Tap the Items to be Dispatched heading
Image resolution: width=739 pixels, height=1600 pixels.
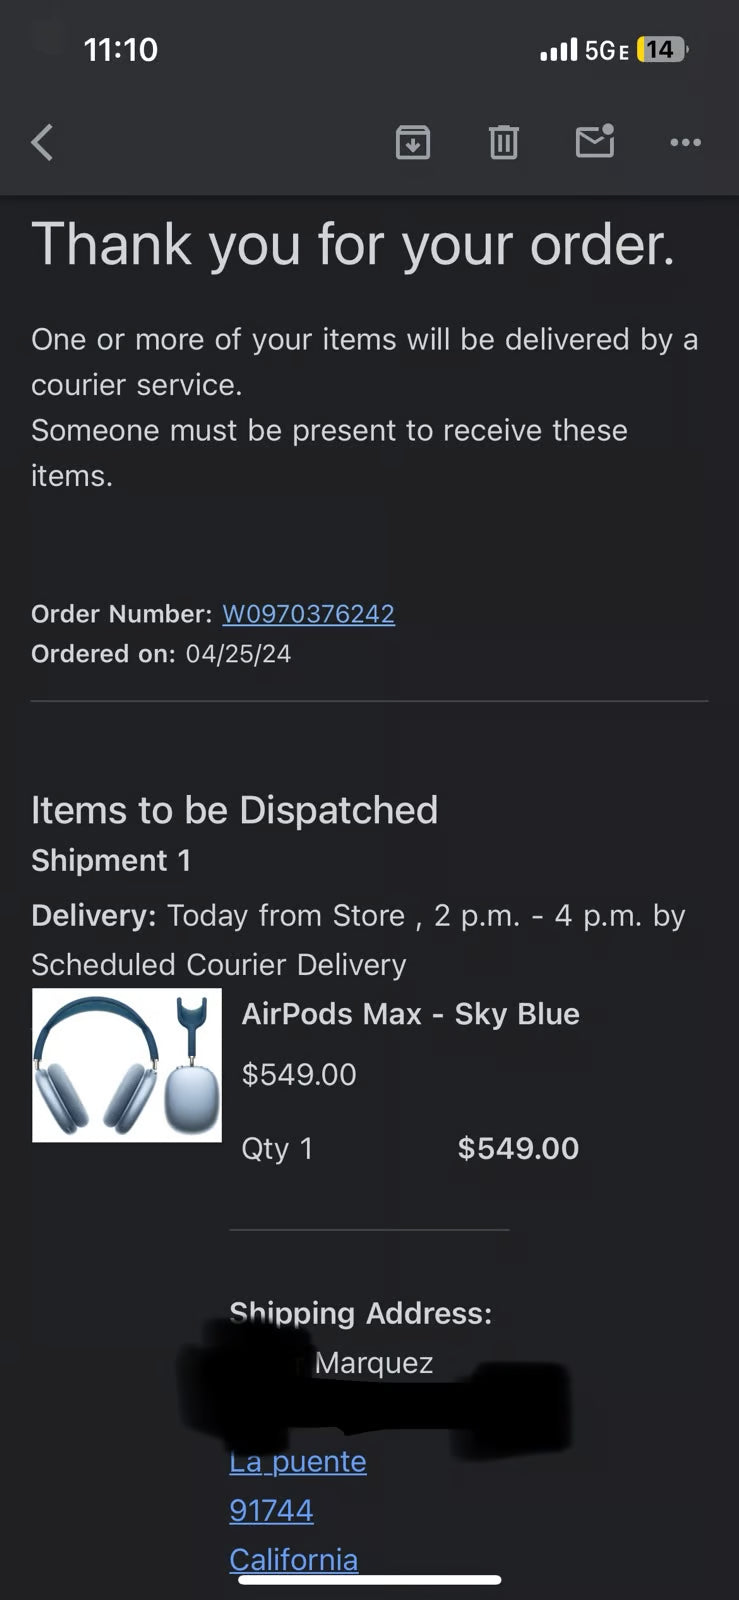[x=235, y=810]
